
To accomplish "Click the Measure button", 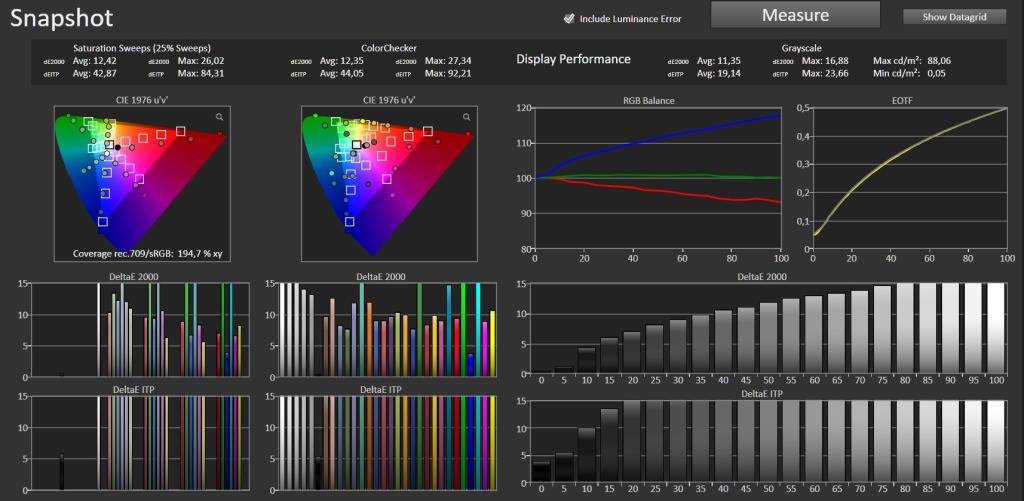I will pyautogui.click(x=795, y=15).
